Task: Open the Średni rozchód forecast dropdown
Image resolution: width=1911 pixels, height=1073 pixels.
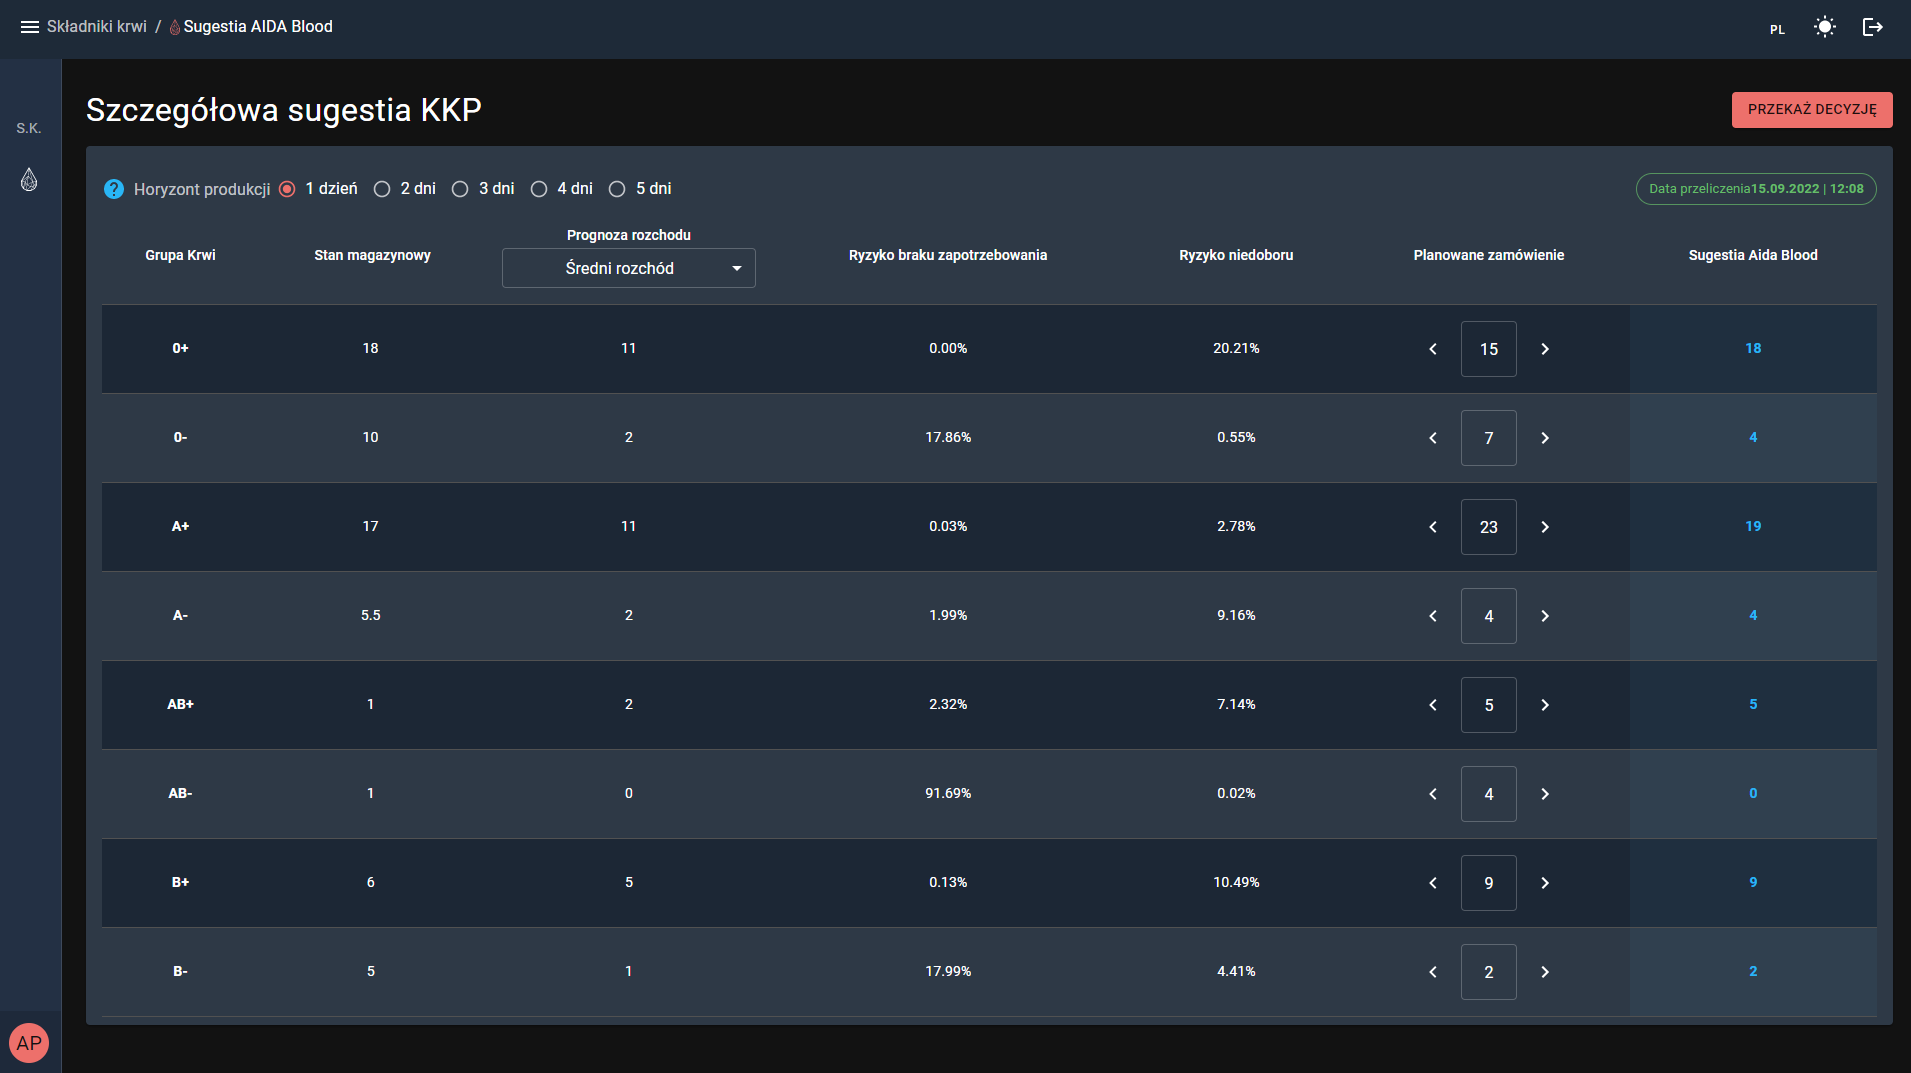Action: (x=629, y=268)
